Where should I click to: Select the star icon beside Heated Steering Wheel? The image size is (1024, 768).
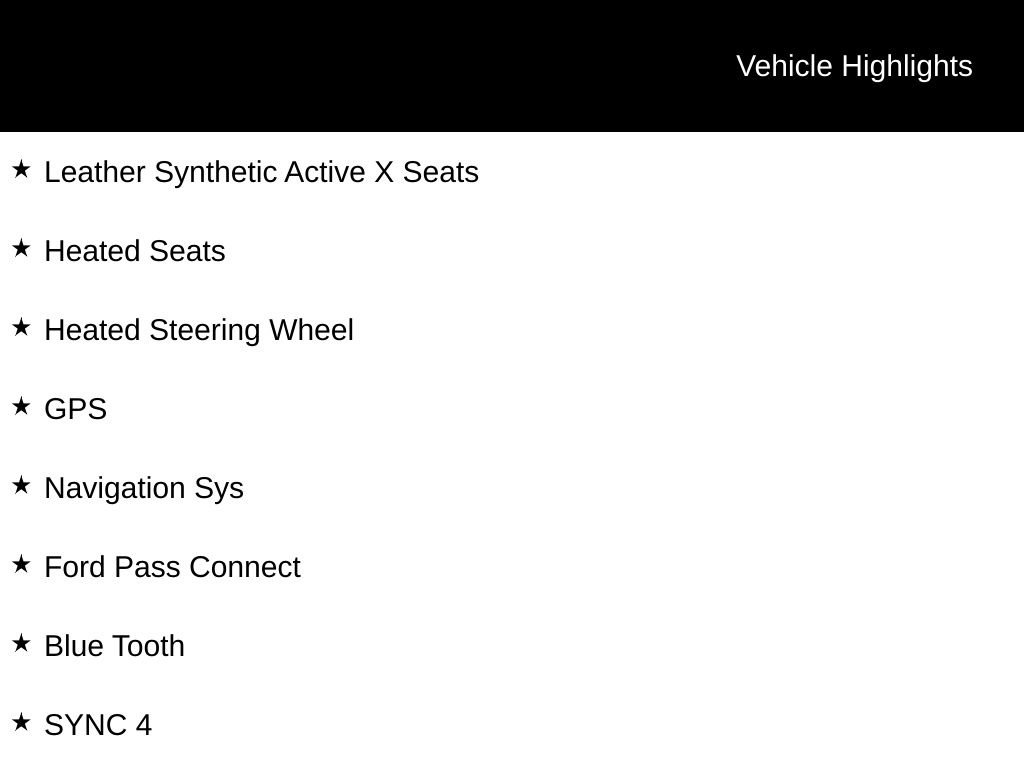click(21, 328)
